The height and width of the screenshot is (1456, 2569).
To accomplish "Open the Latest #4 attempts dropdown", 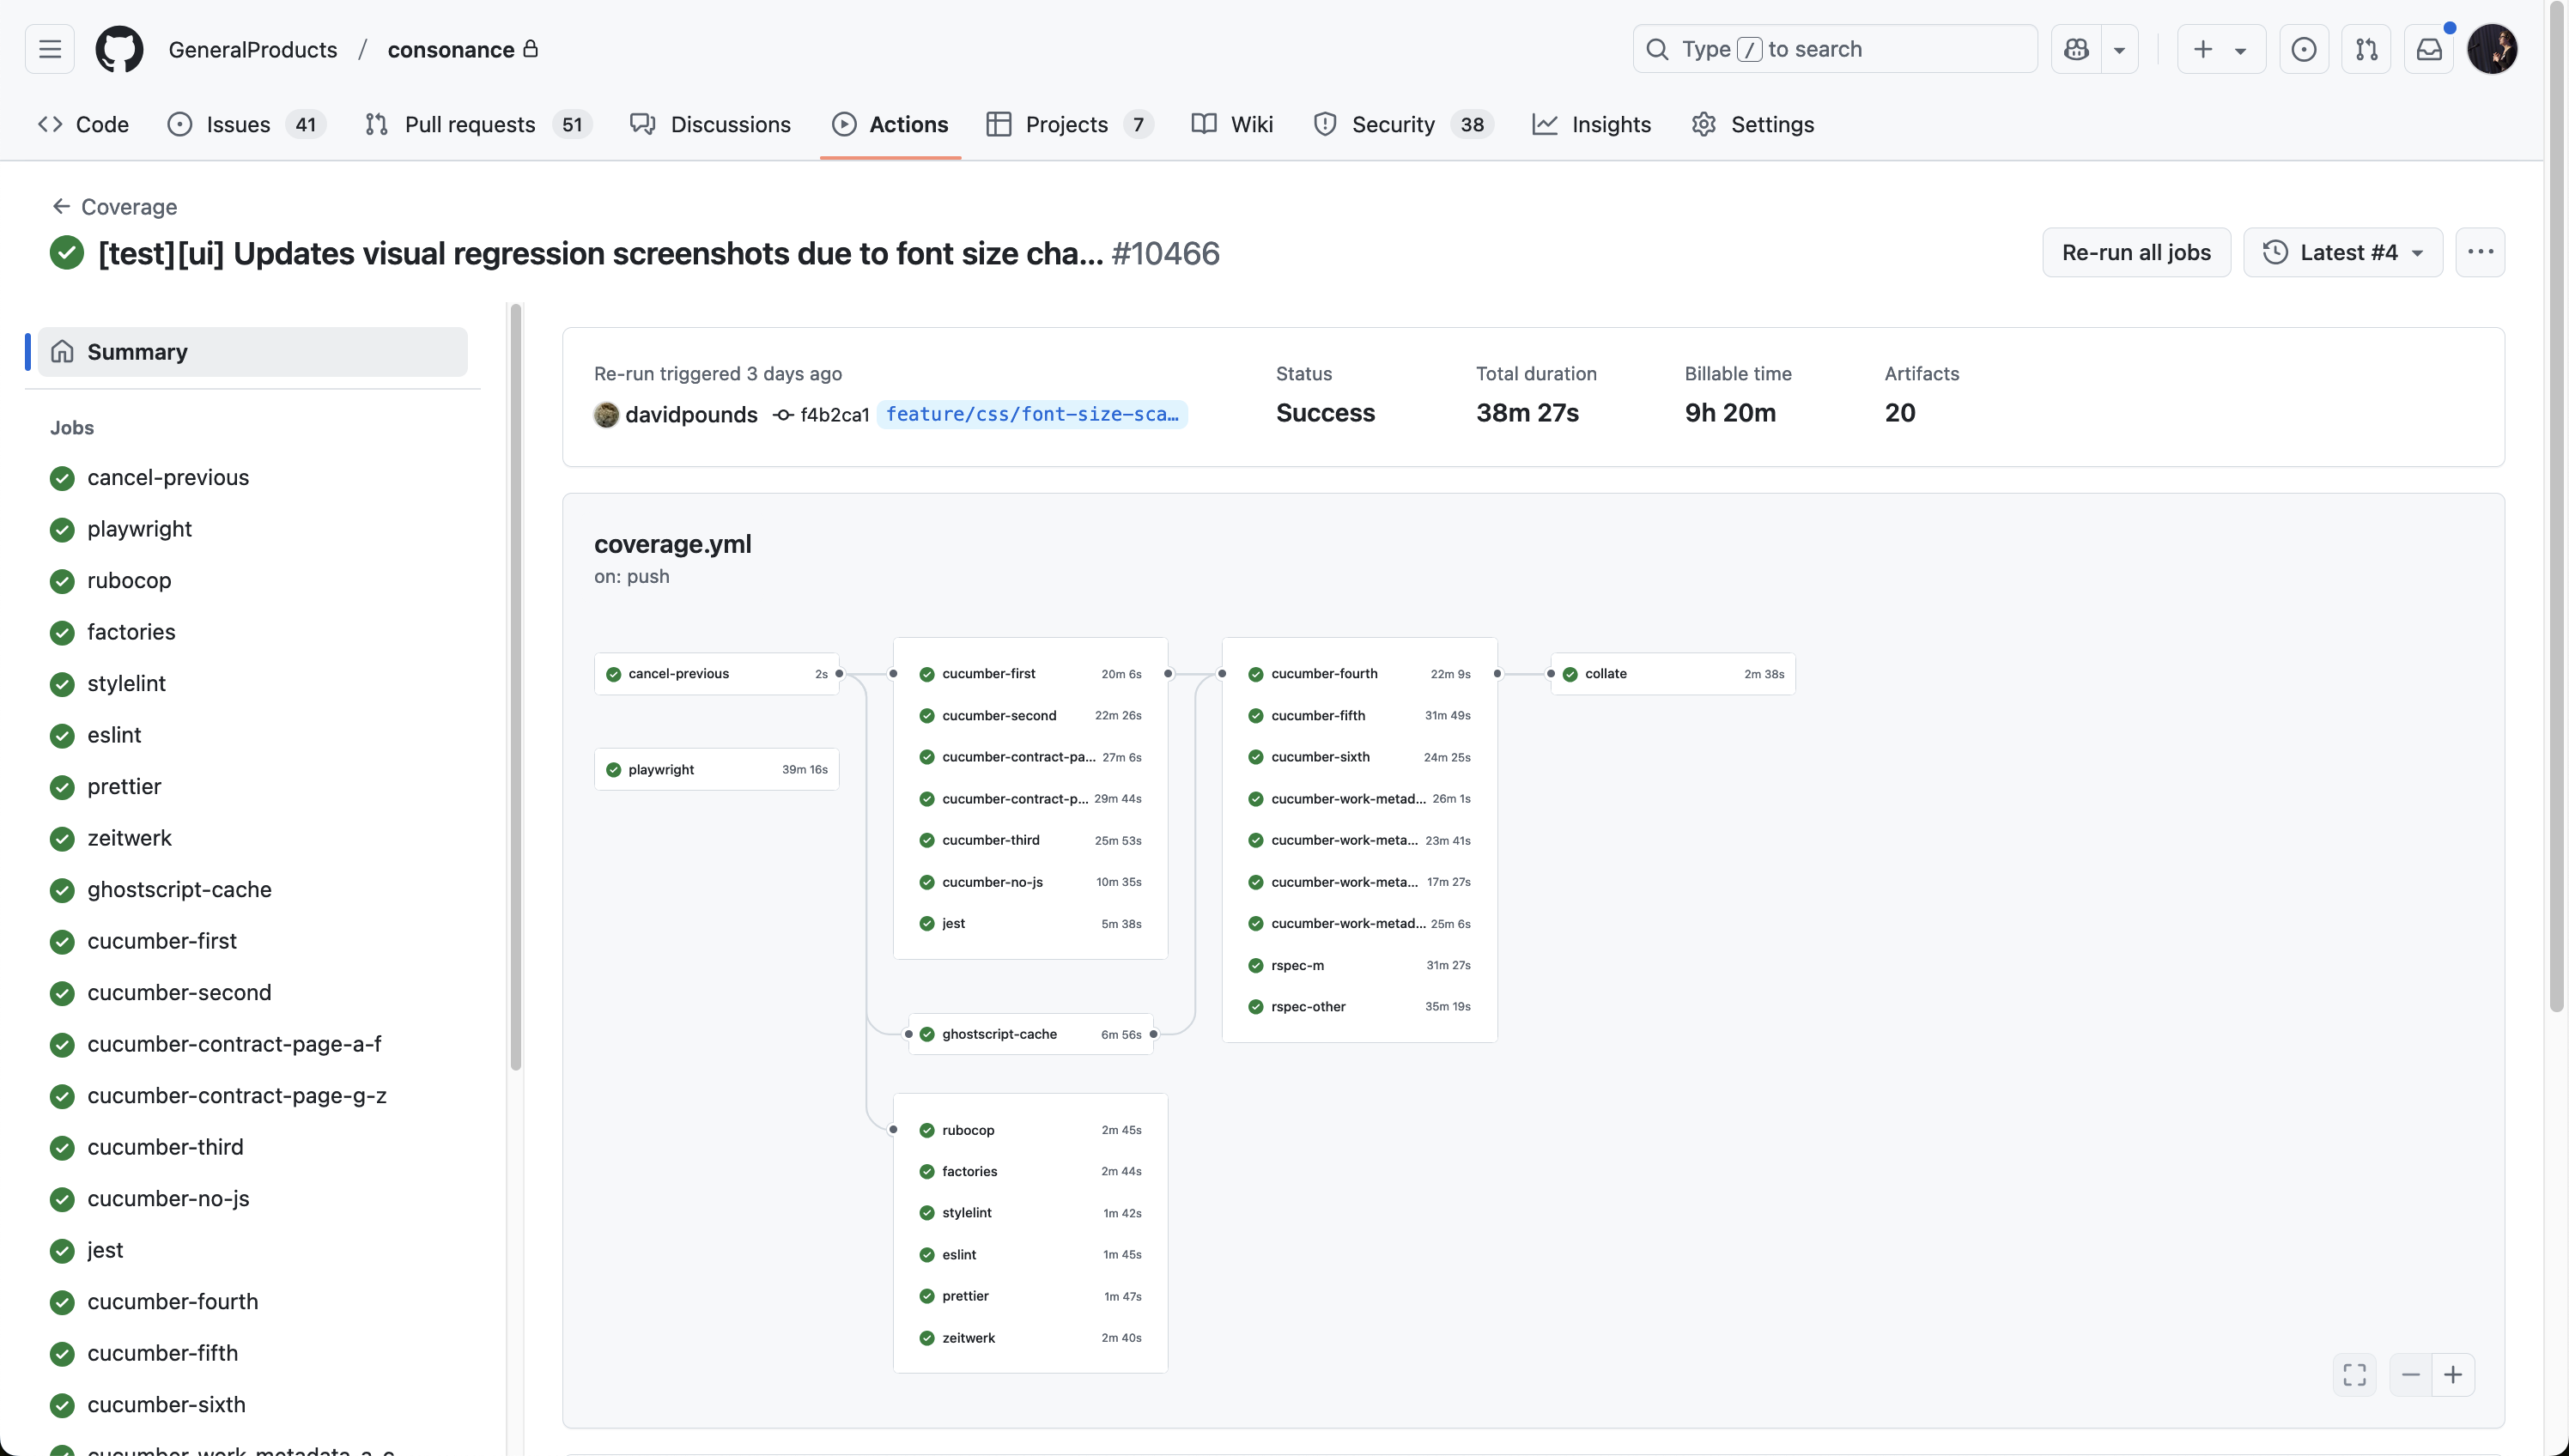I will tap(2343, 252).
